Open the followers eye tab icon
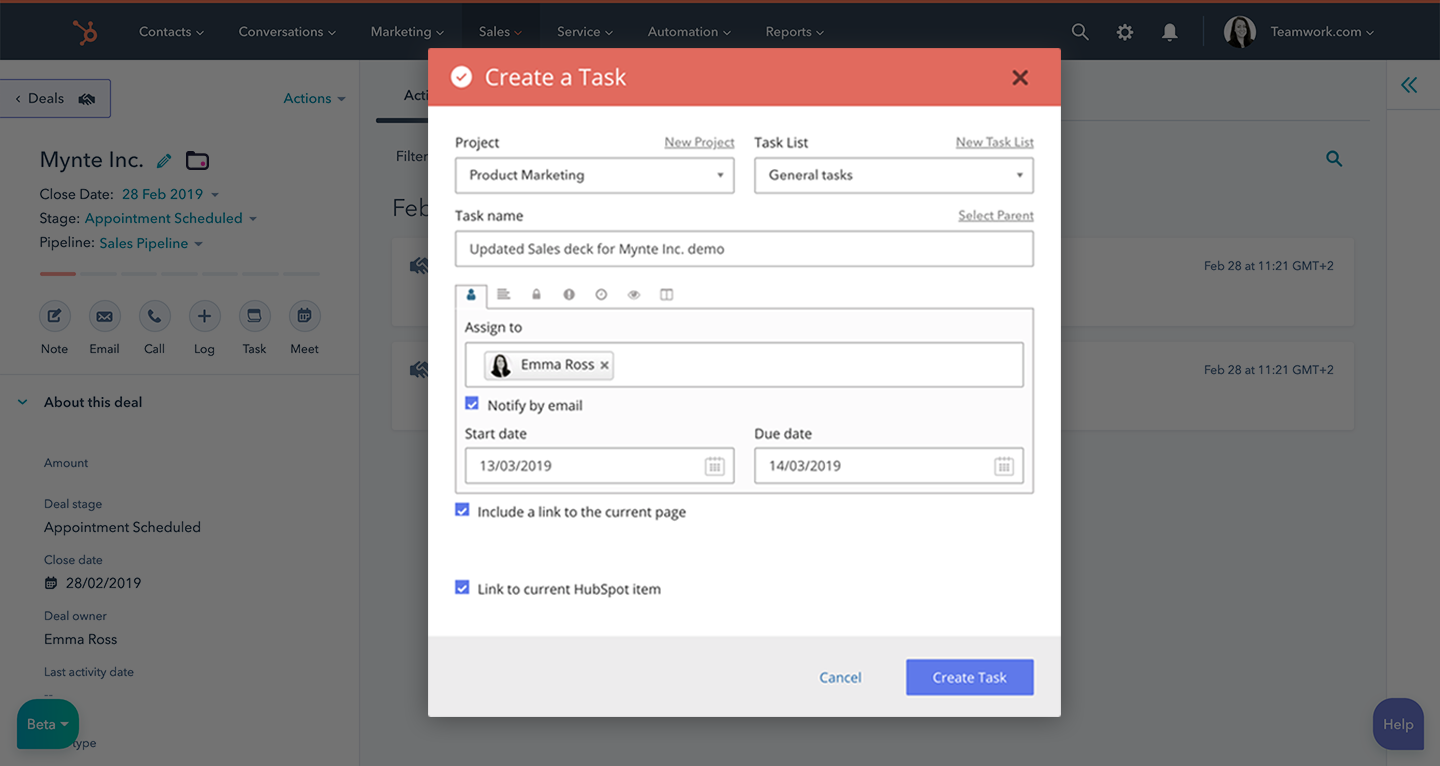Screen dimensions: 1440x766 click(x=634, y=295)
